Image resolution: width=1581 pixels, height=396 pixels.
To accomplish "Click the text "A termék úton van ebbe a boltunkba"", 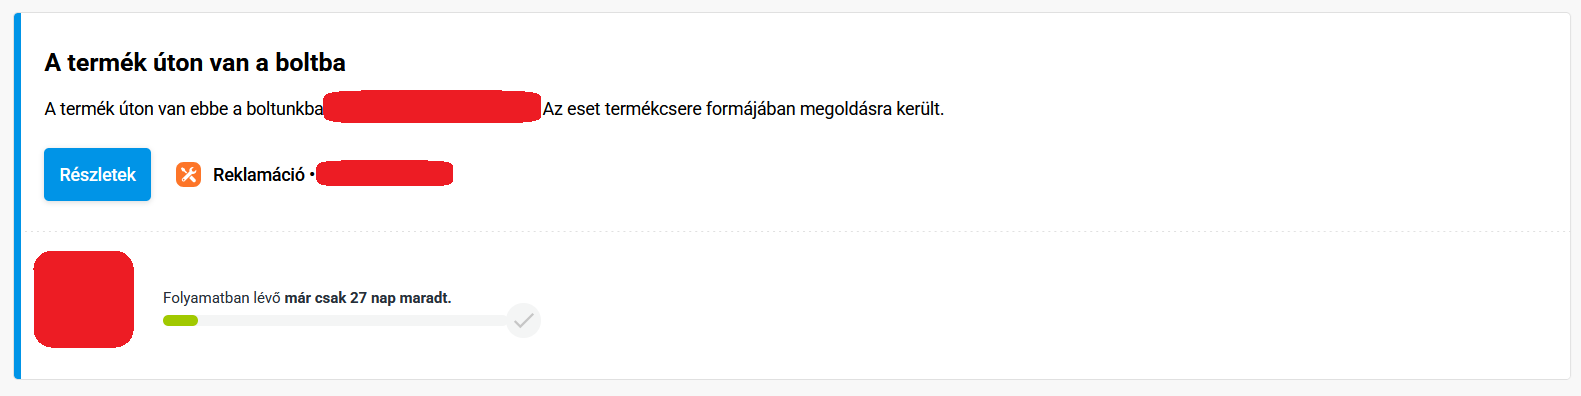I will click(x=184, y=109).
